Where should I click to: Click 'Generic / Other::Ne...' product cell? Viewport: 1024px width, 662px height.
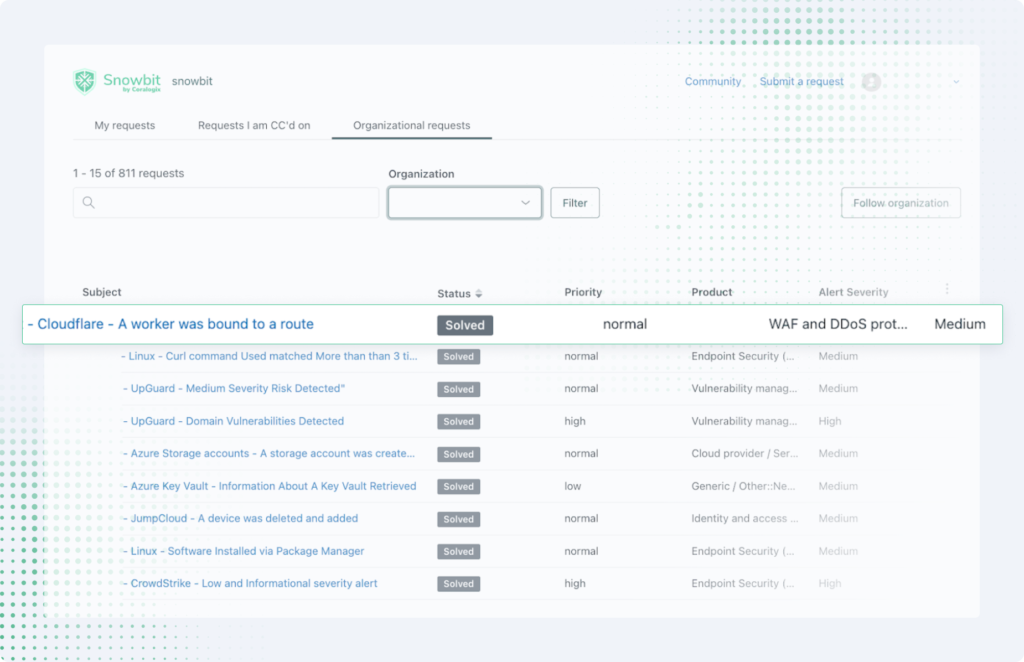743,486
